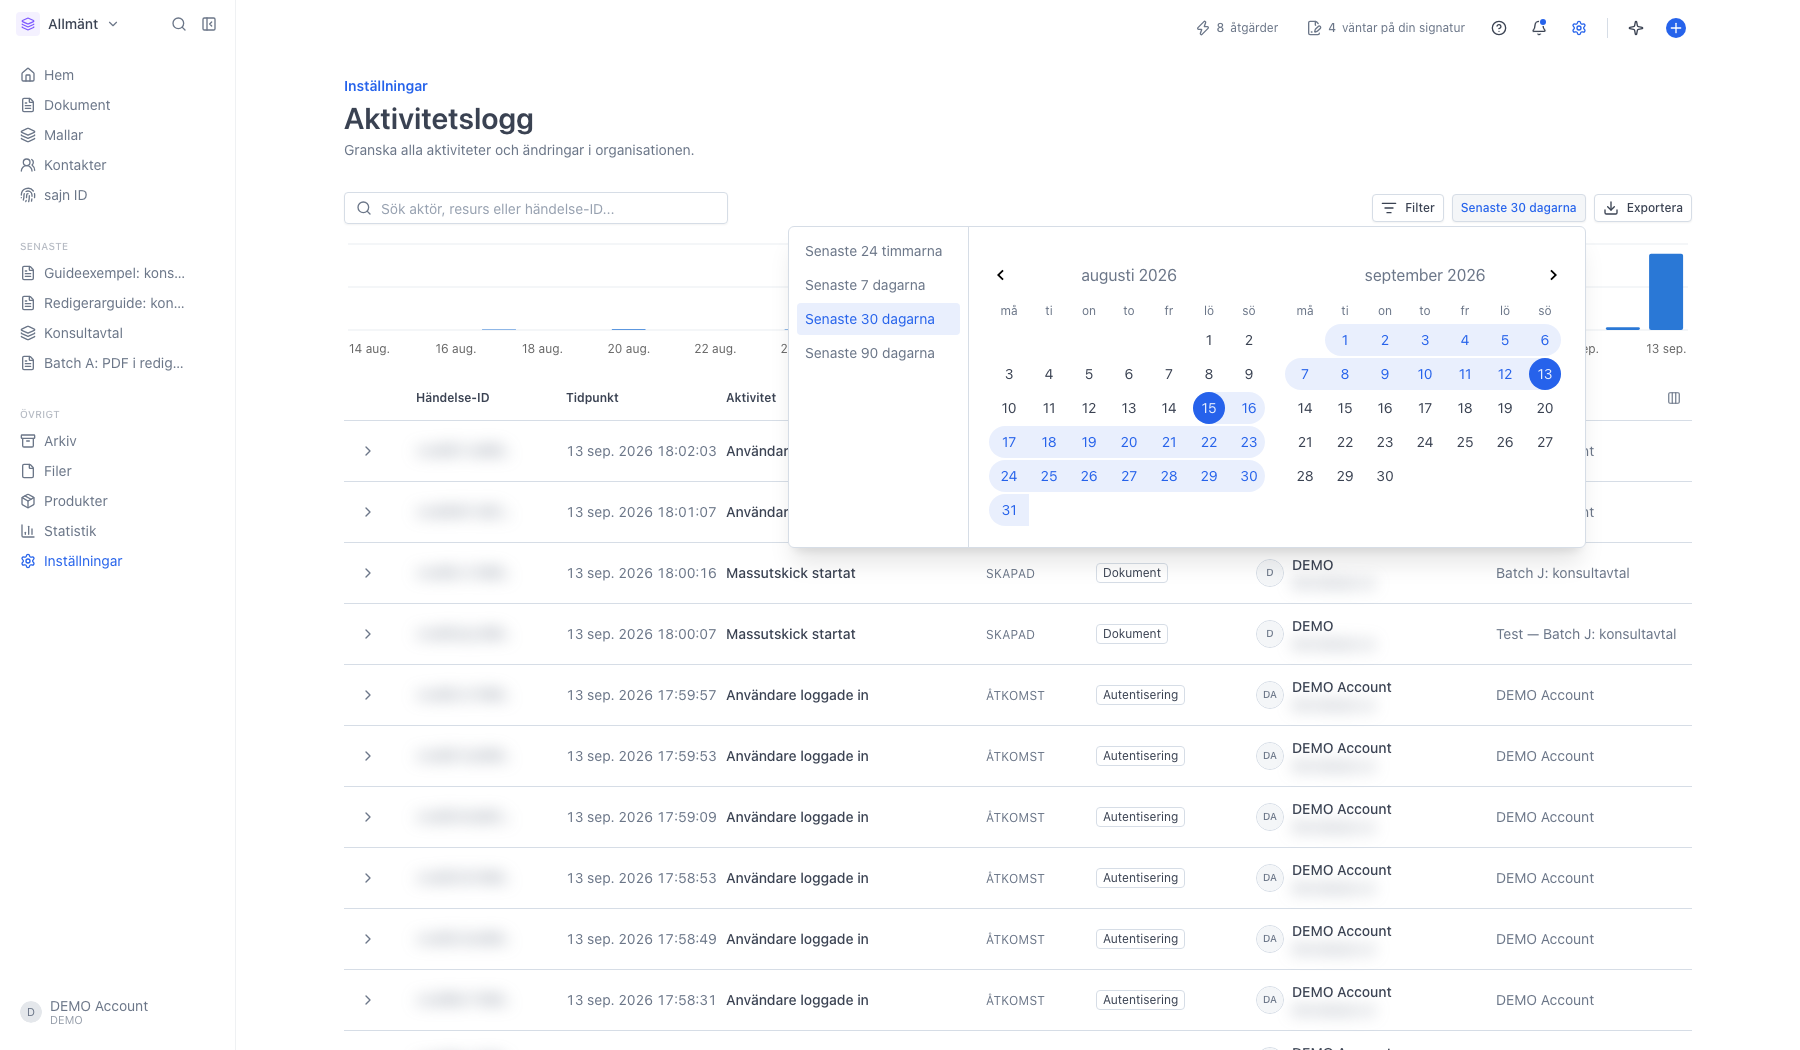Open the notifications bell
This screenshot has width=1800, height=1050.
coord(1539,28)
